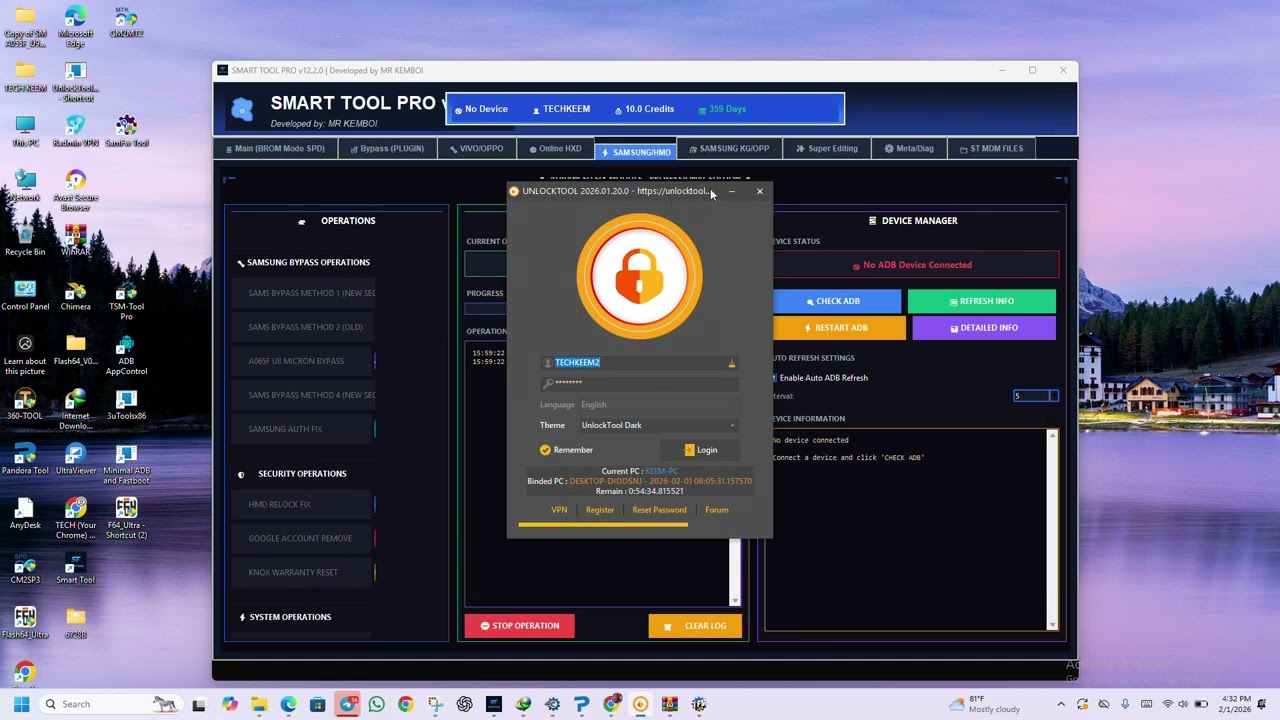Open File Explorer from the taskbar
Screen dimensions: 1280x720
pyautogui.click(x=259, y=704)
